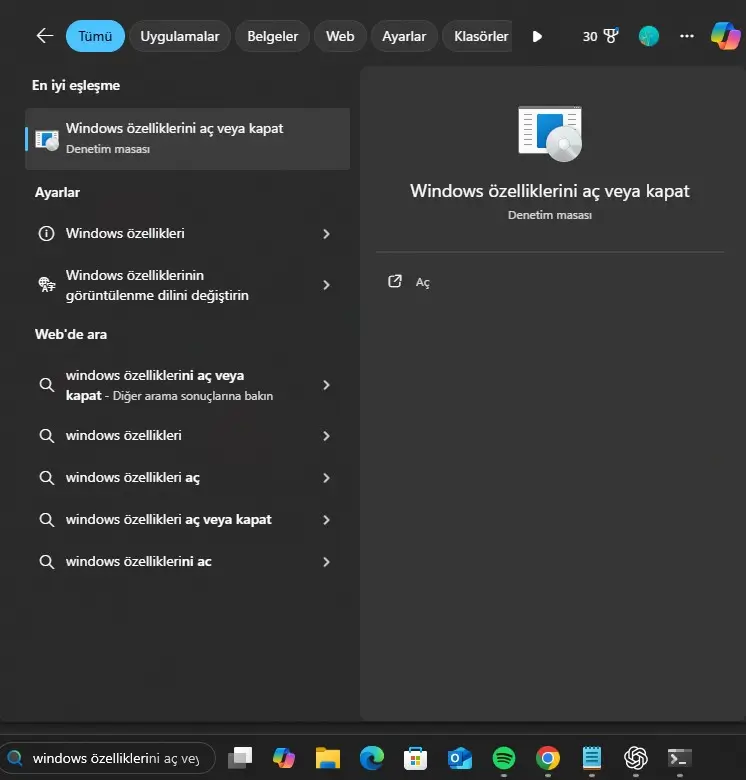Switch to the Uygulamalar filter tab
Screen dimensions: 746x780
coord(179,36)
